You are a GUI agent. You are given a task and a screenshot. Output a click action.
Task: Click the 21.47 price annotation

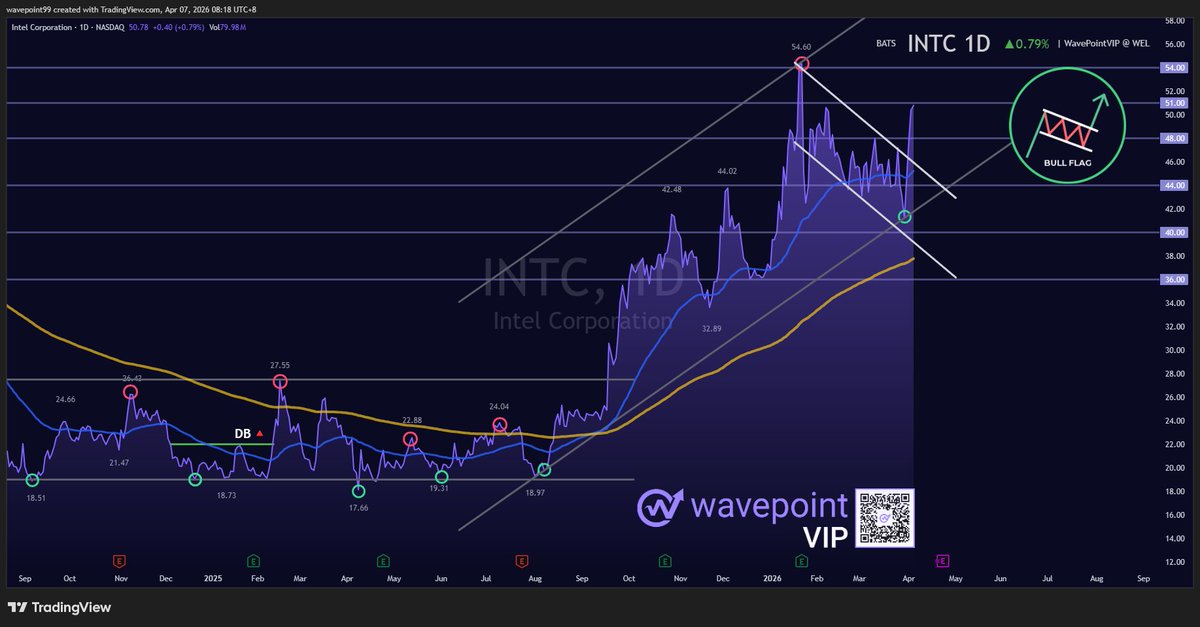click(119, 462)
